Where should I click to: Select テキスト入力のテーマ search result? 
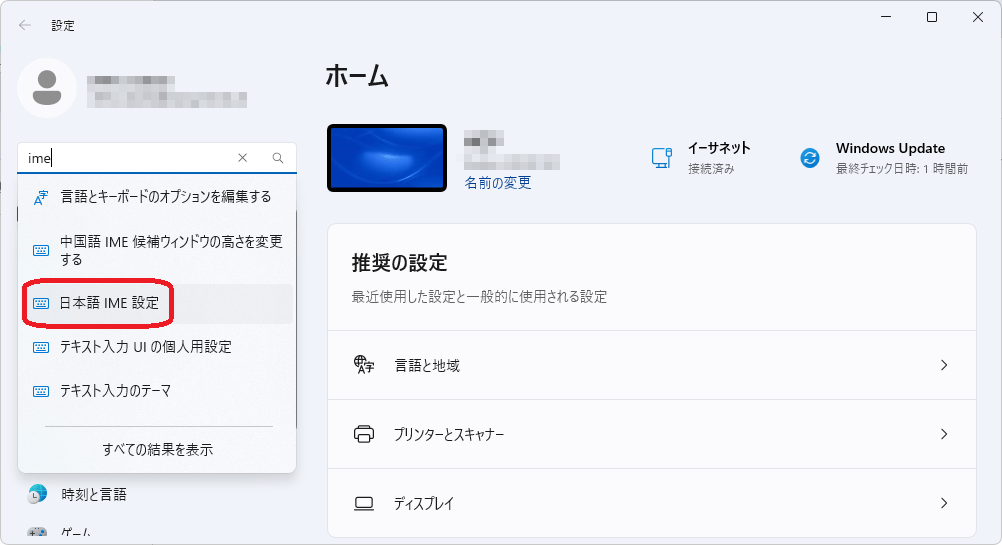(x=115, y=391)
